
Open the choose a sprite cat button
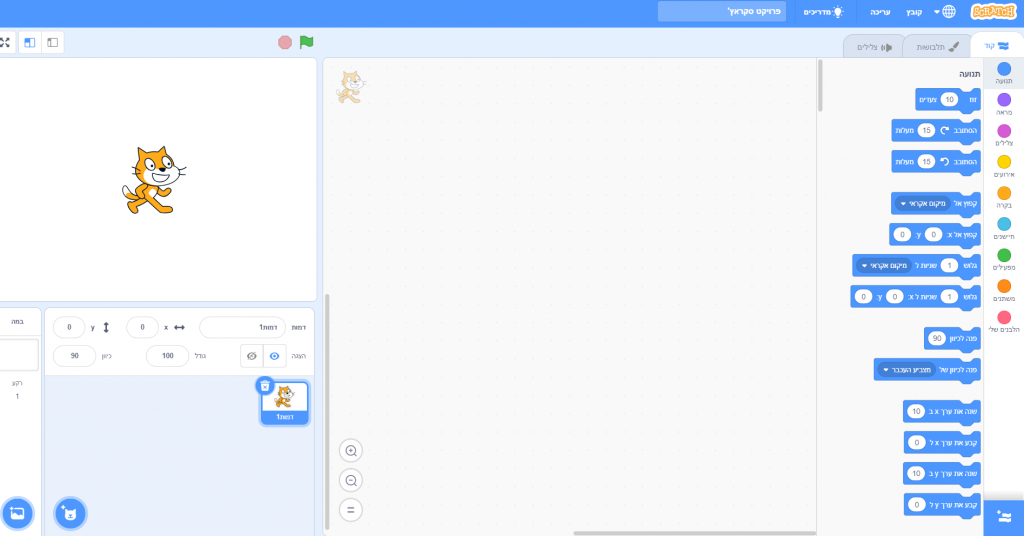click(70, 513)
